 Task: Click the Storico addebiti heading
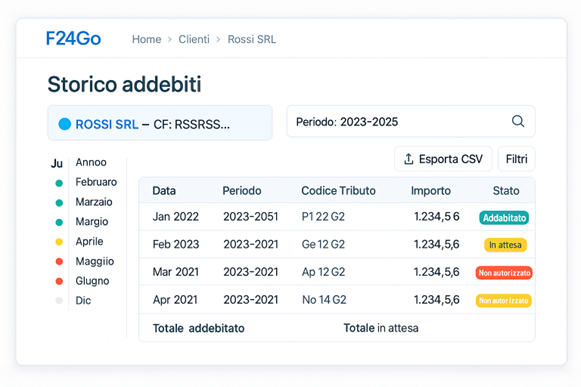124,84
